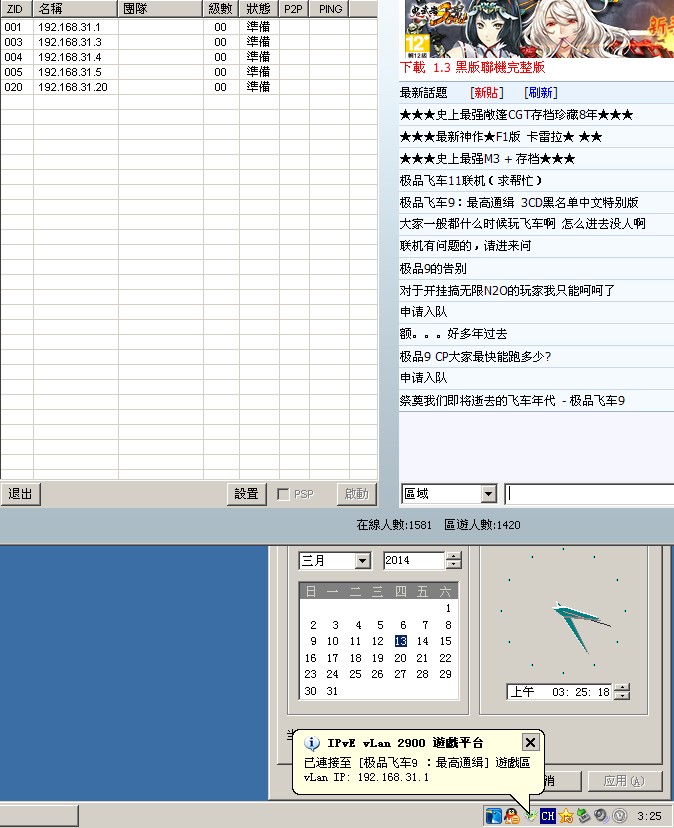The image size is (674, 828).
Task: Click the year 2014 spinner arrows
Action: click(439, 561)
